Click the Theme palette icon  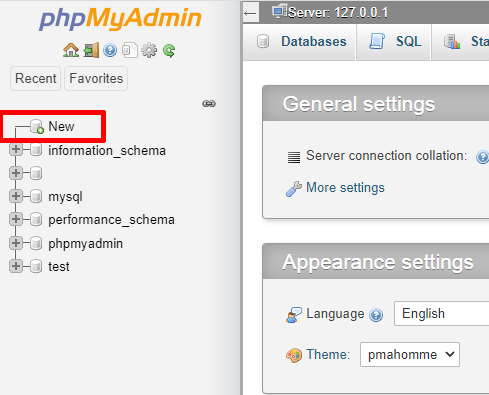point(294,355)
